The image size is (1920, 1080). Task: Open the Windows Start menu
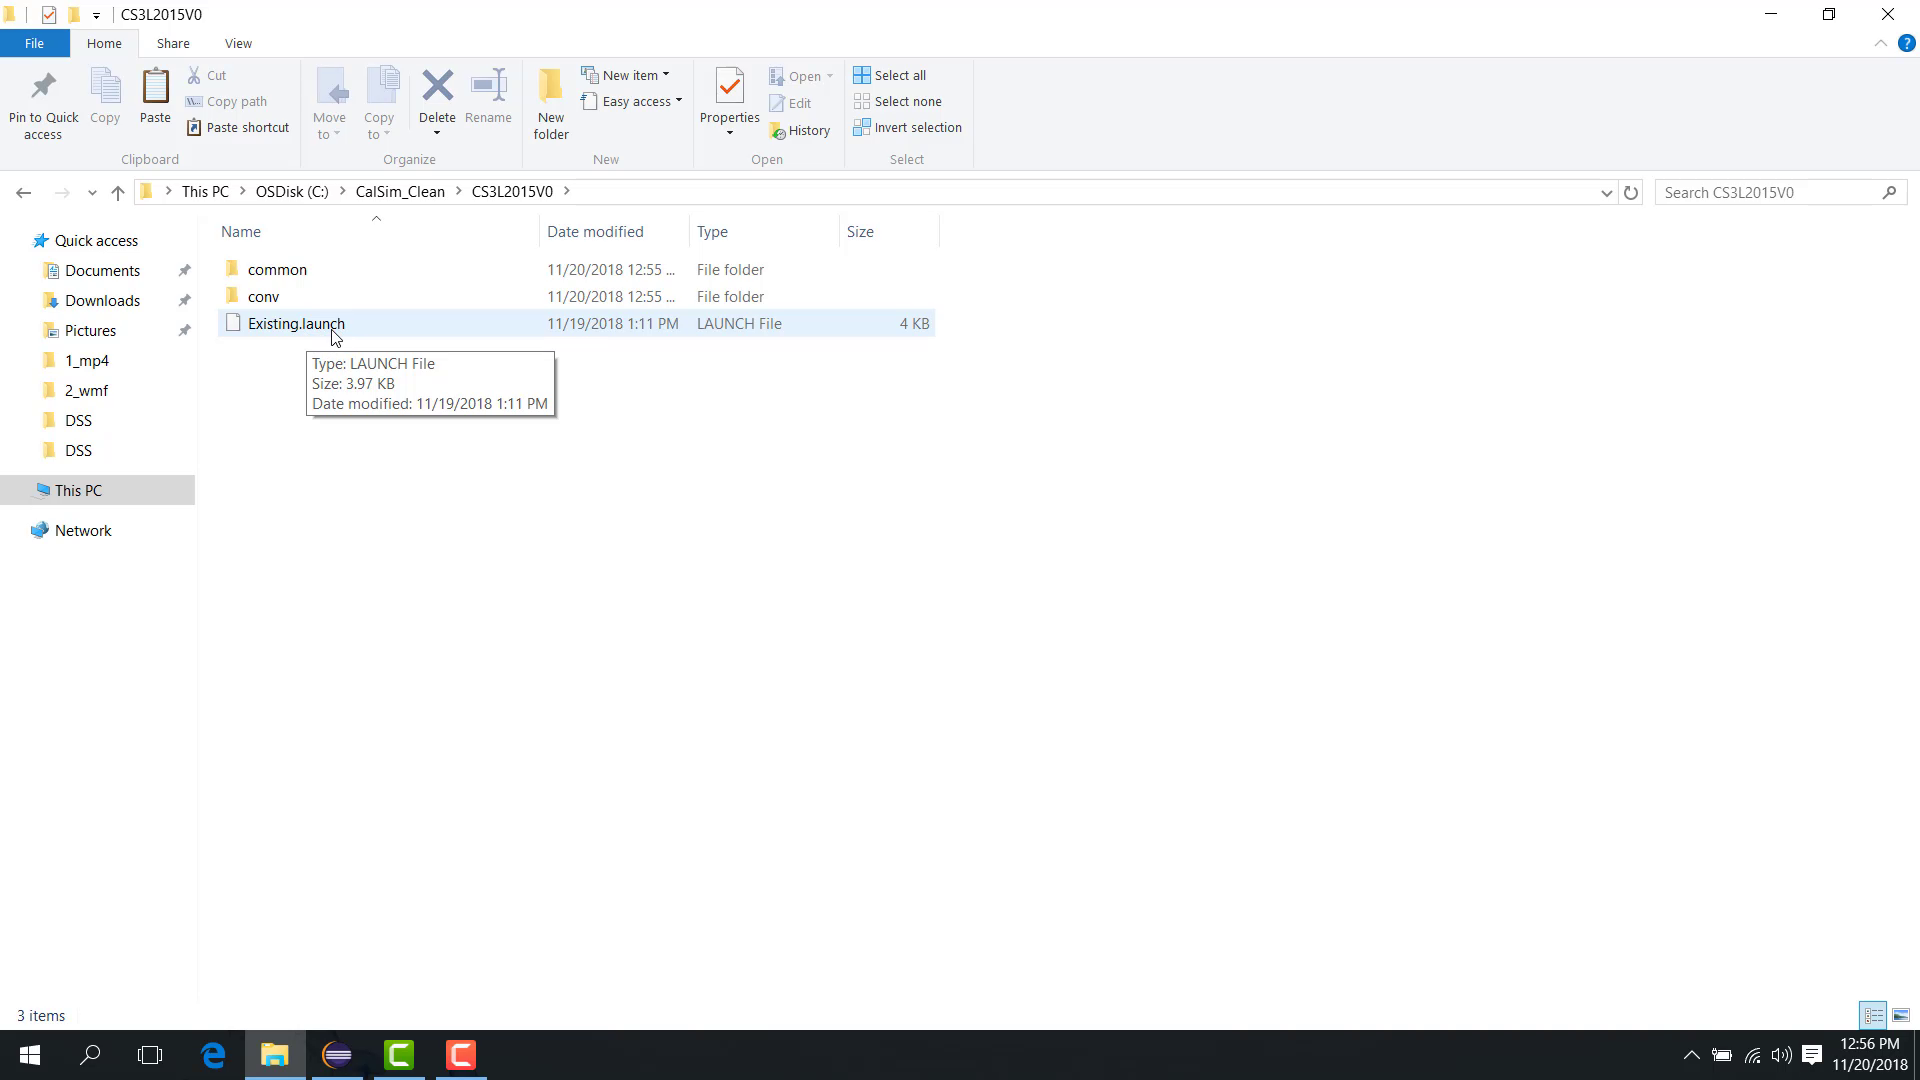coord(30,1055)
